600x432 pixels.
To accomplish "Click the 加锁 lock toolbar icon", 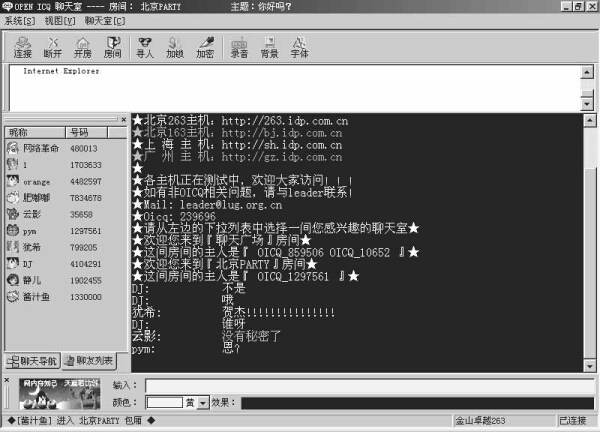I will coord(175,47).
